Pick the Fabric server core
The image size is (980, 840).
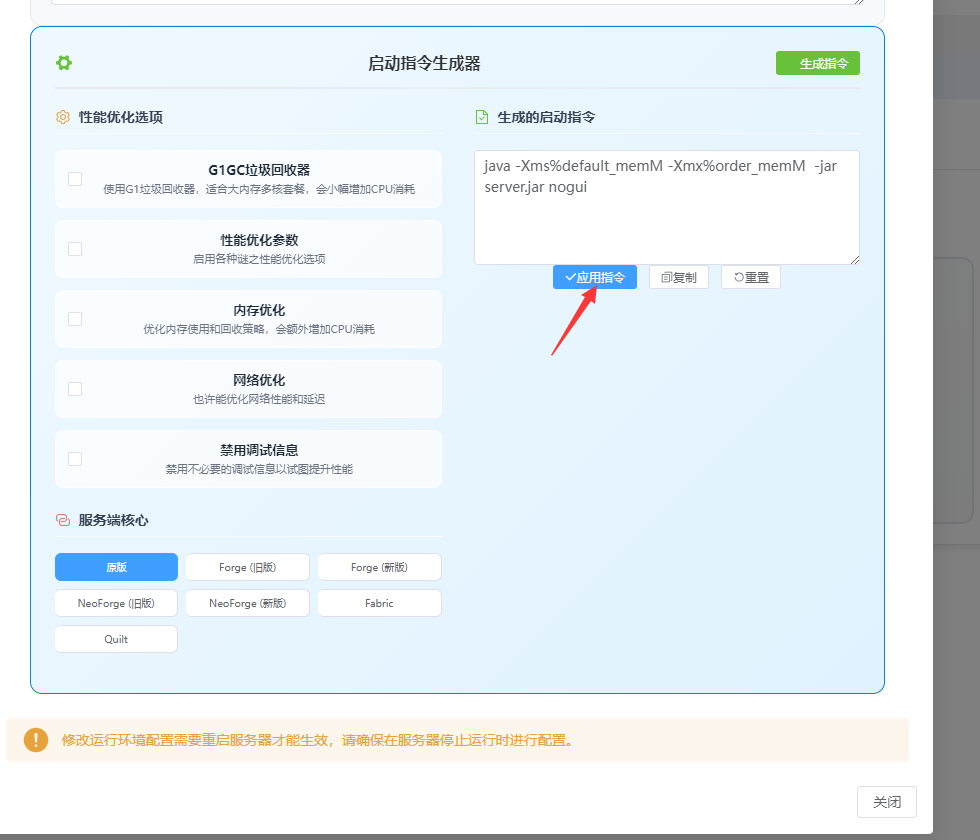tap(379, 603)
